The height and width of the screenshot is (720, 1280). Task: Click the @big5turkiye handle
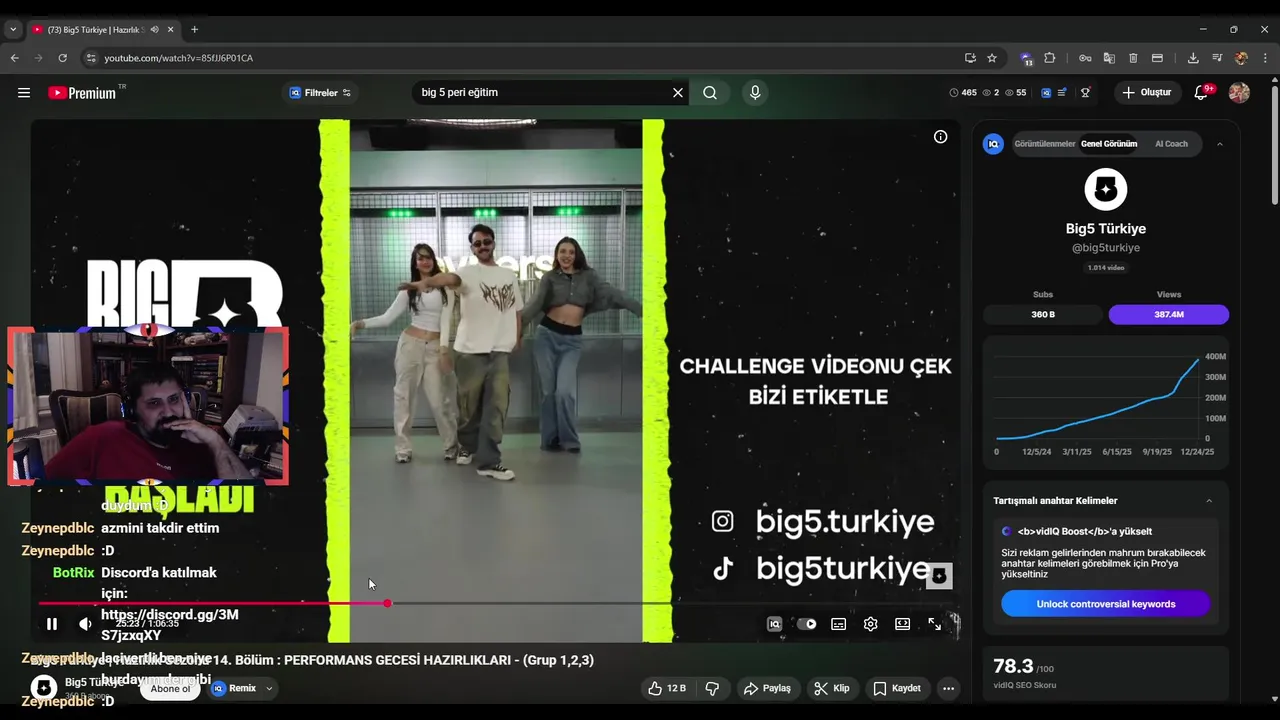click(1105, 248)
